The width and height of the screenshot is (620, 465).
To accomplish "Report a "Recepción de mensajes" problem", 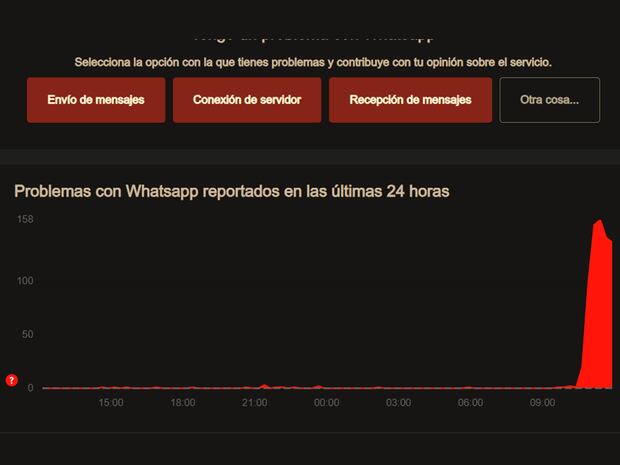I will (x=410, y=100).
